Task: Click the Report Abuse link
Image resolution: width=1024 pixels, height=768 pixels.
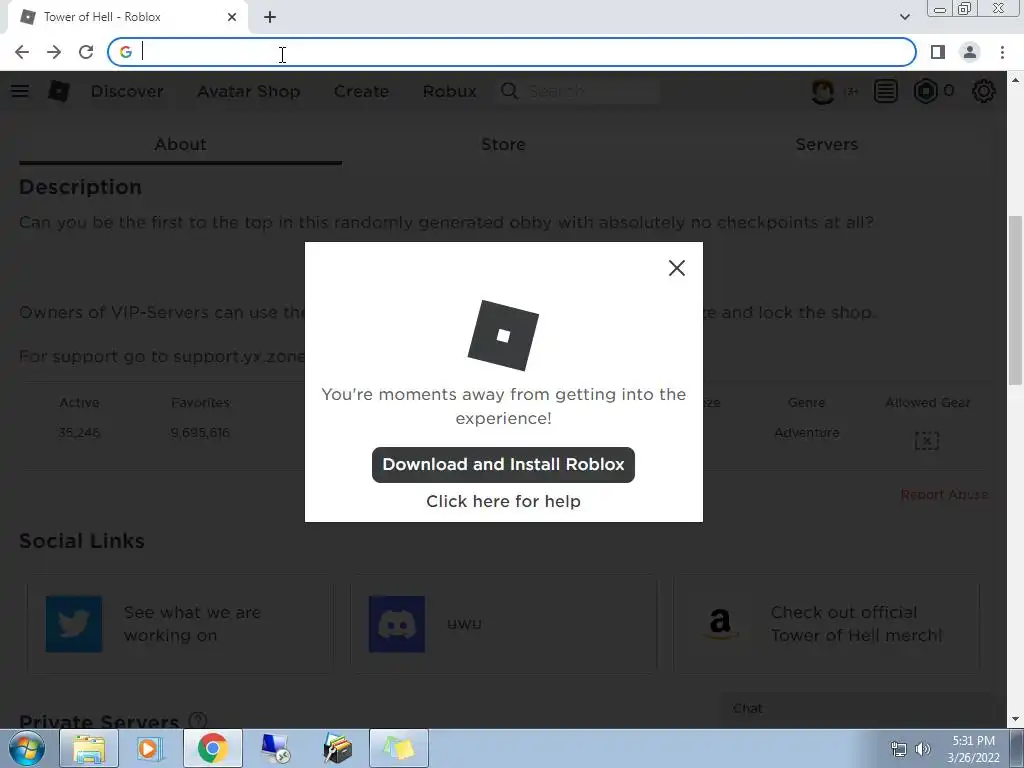Action: point(944,494)
